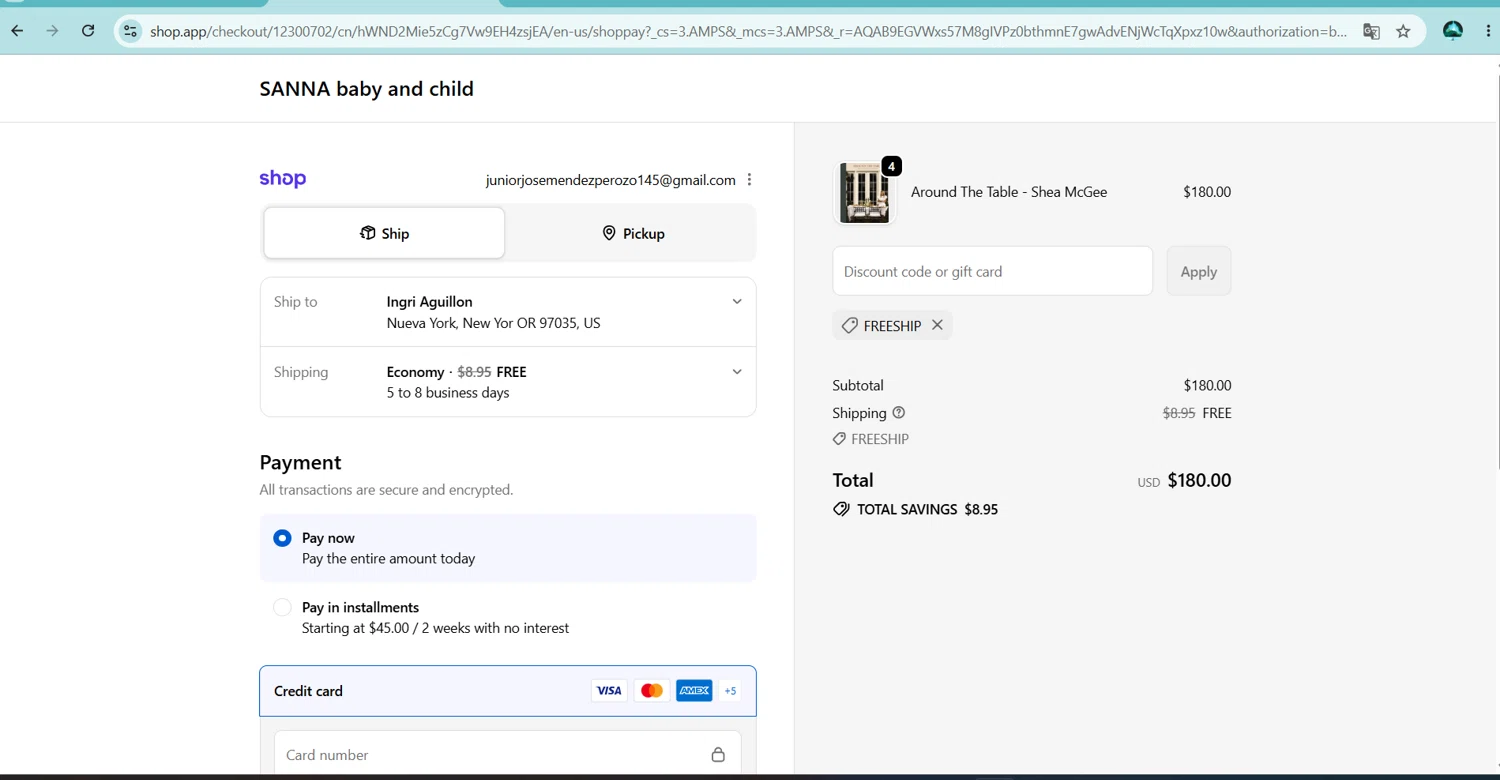Viewport: 1500px width, 780px height.
Task: Click the Shop logo
Action: (x=283, y=179)
